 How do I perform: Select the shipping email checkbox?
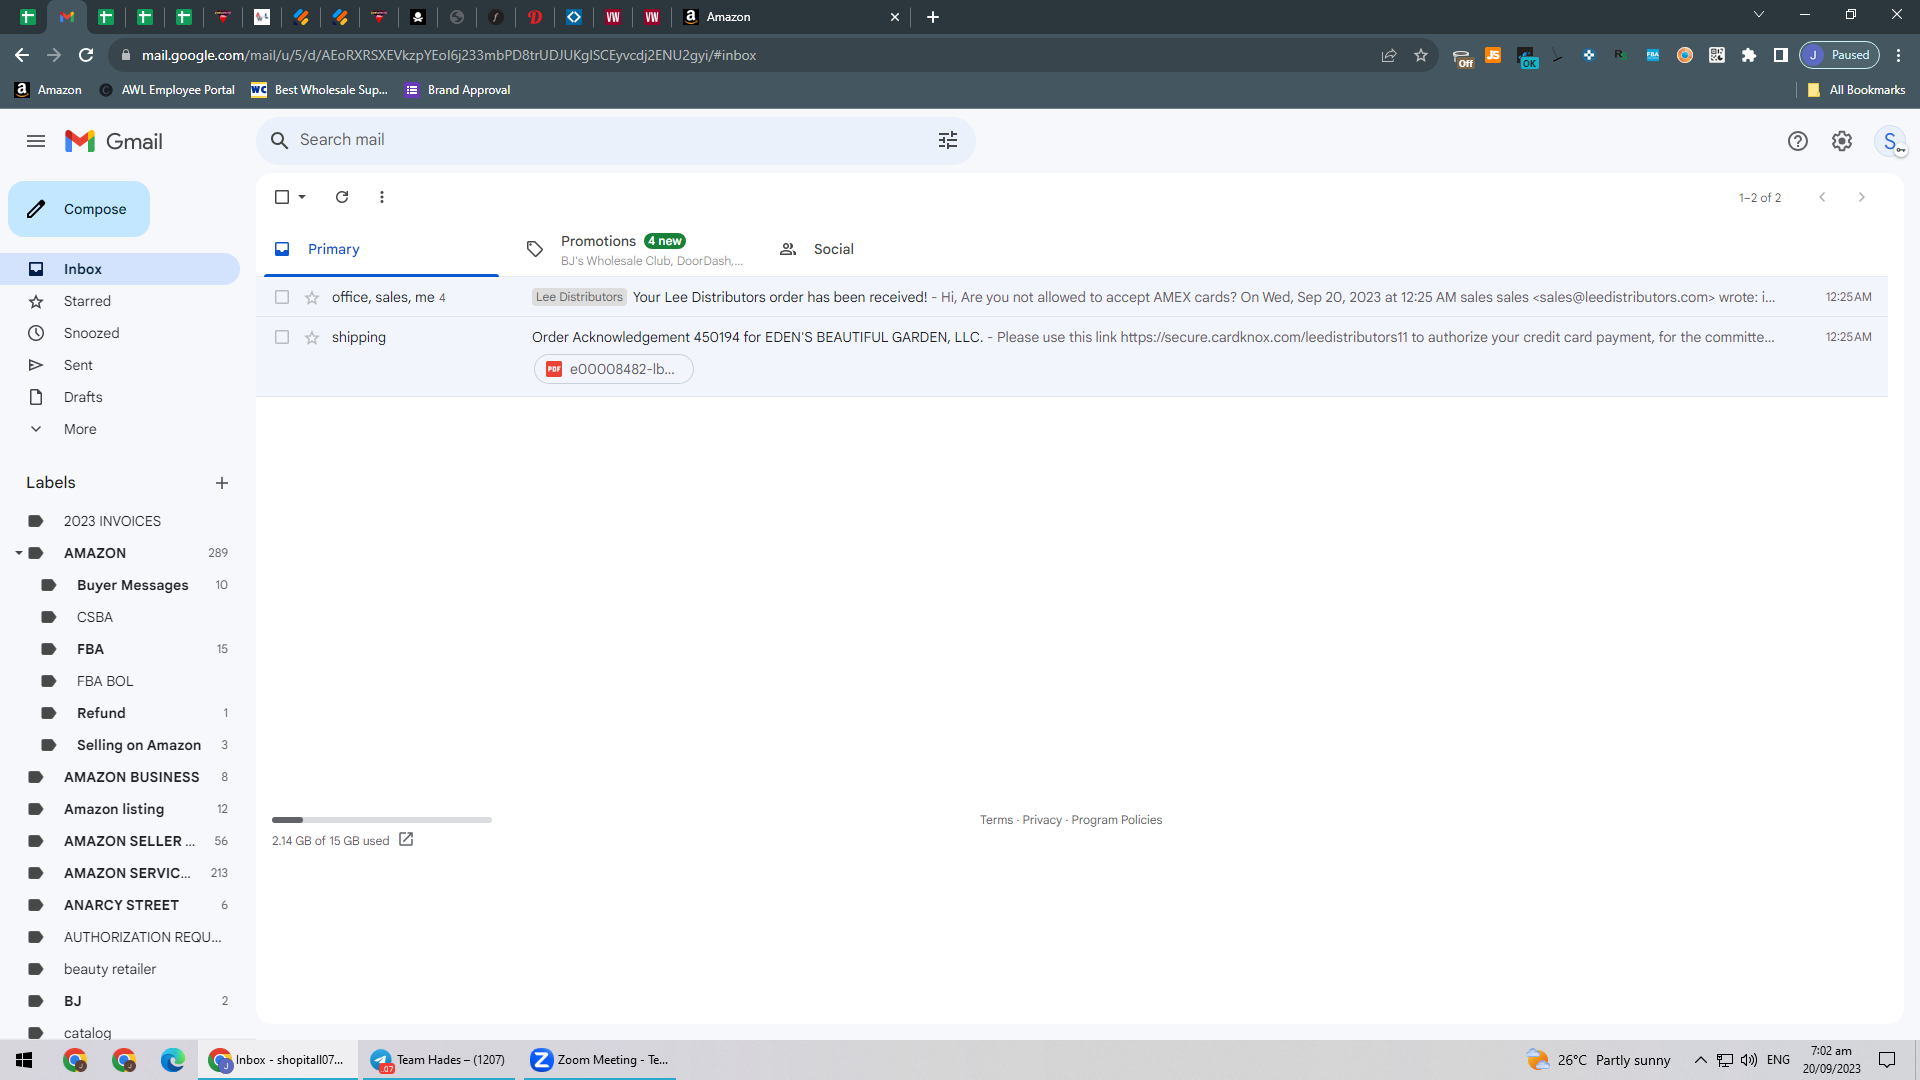point(282,337)
